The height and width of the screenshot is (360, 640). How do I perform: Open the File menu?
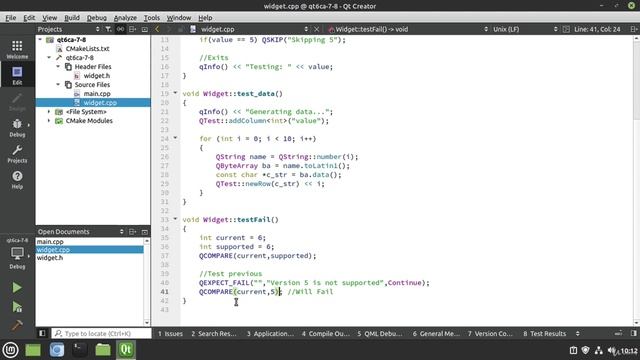pos(11,18)
